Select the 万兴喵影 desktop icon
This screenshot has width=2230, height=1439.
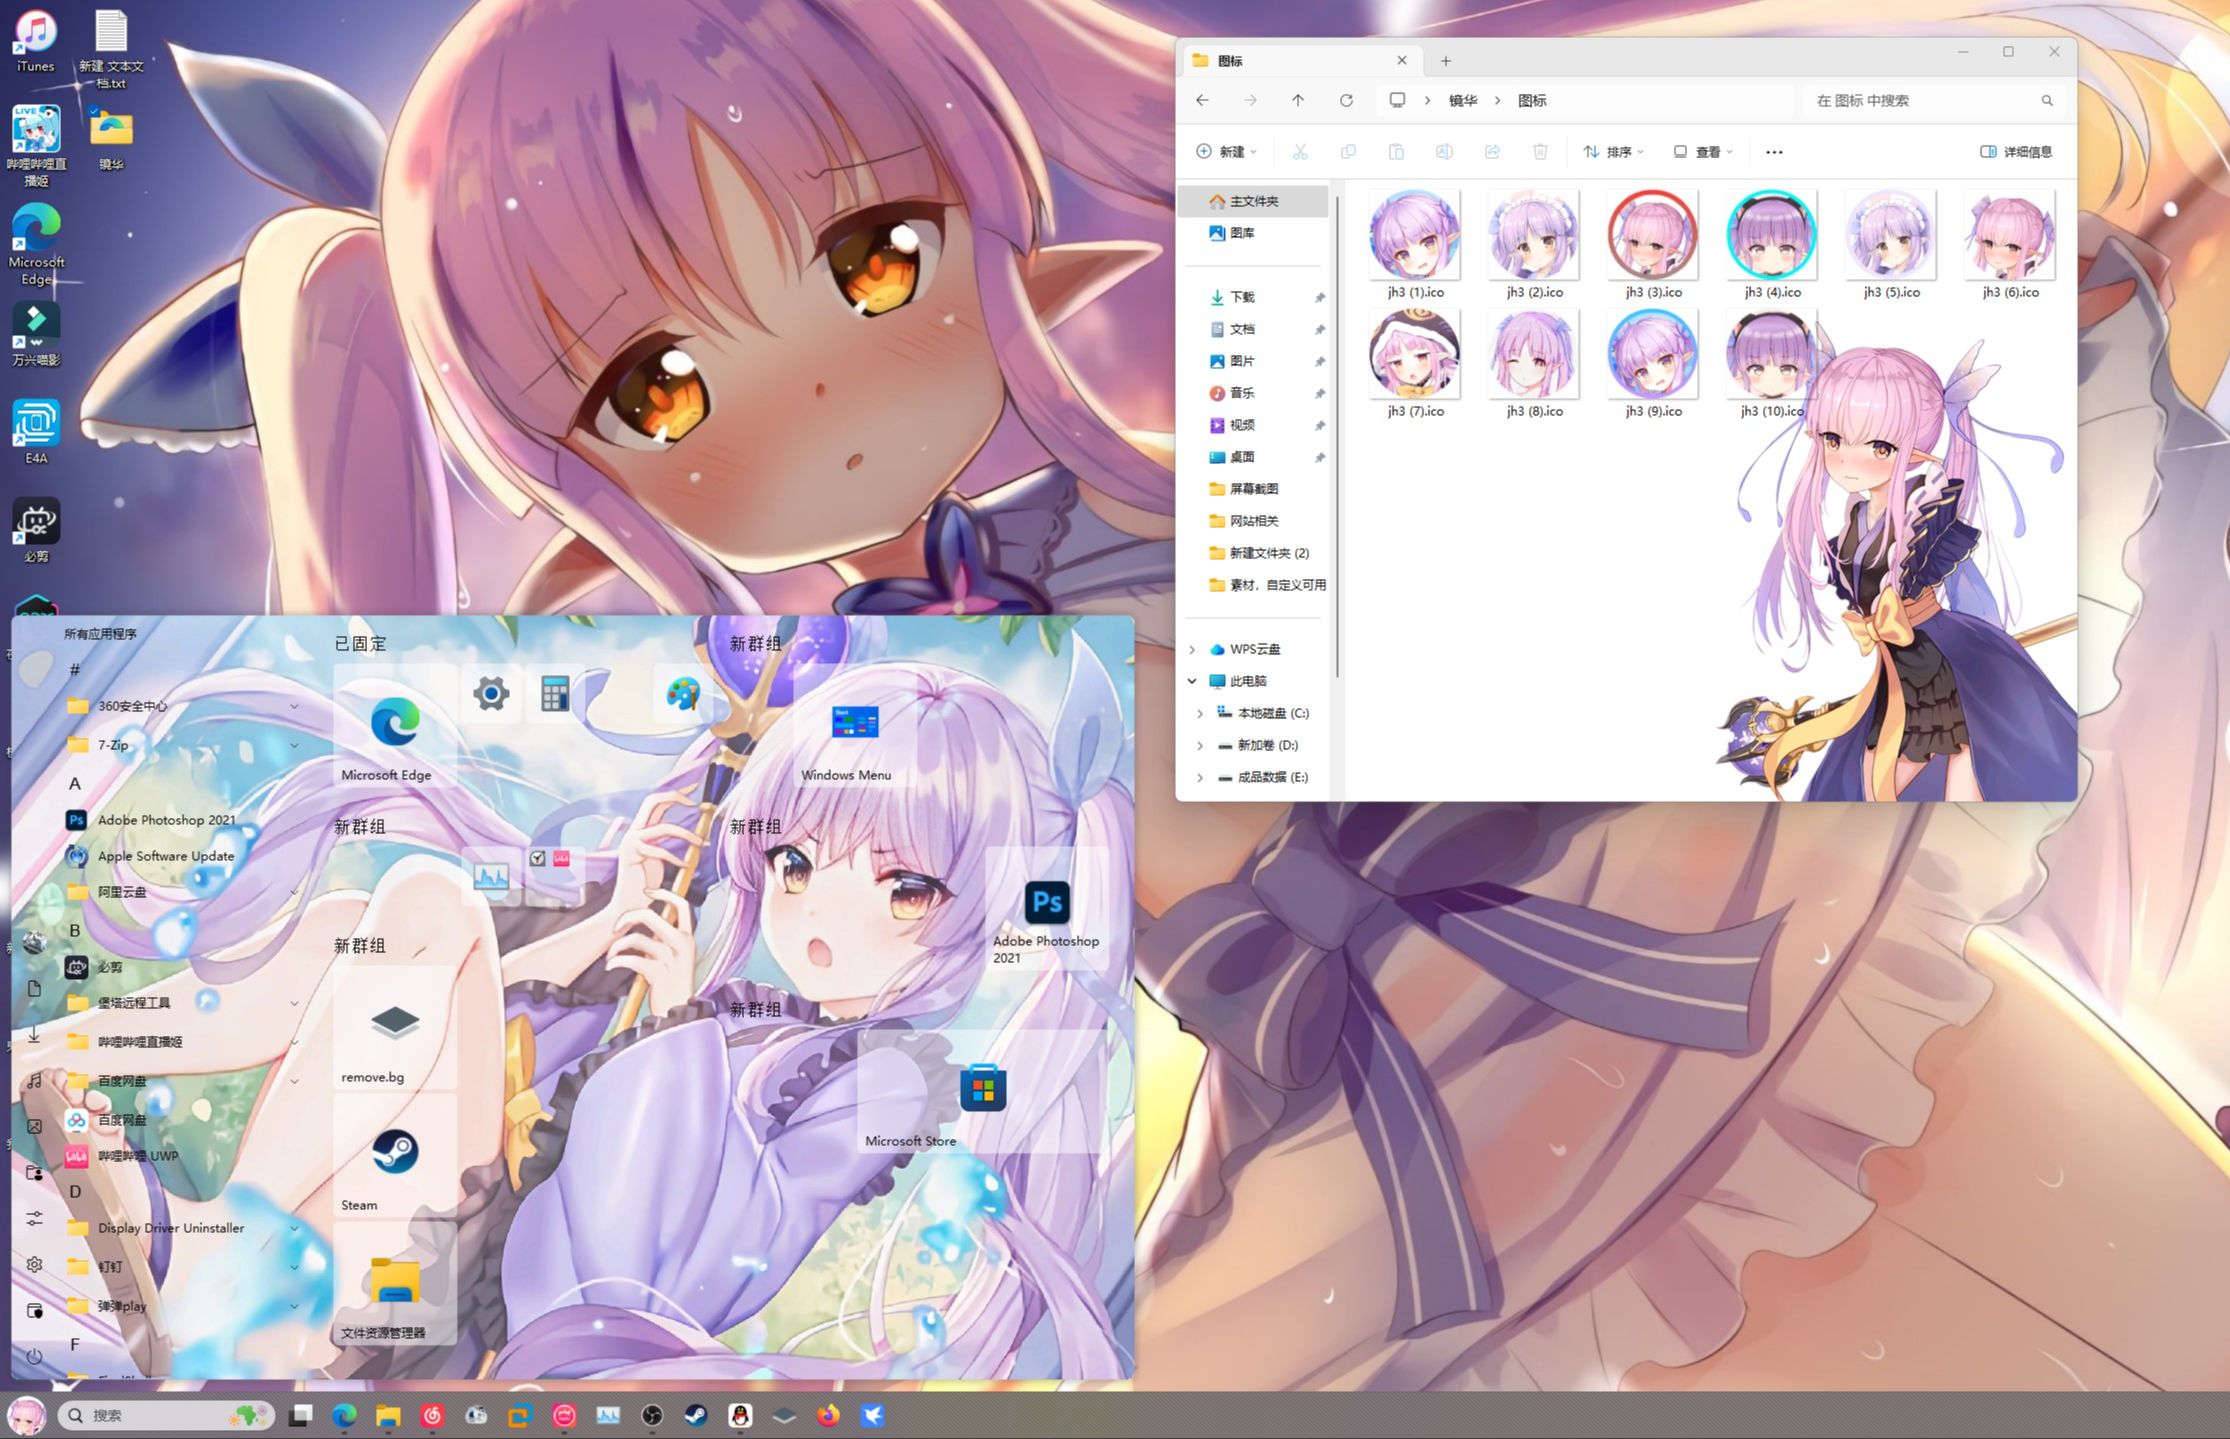coord(36,335)
